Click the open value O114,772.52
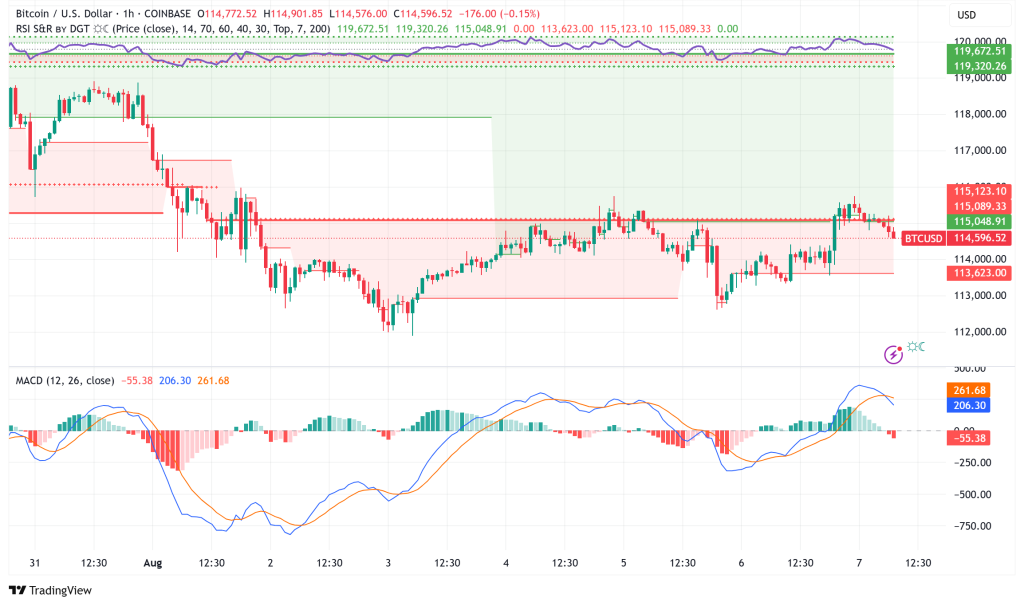 (x=227, y=14)
